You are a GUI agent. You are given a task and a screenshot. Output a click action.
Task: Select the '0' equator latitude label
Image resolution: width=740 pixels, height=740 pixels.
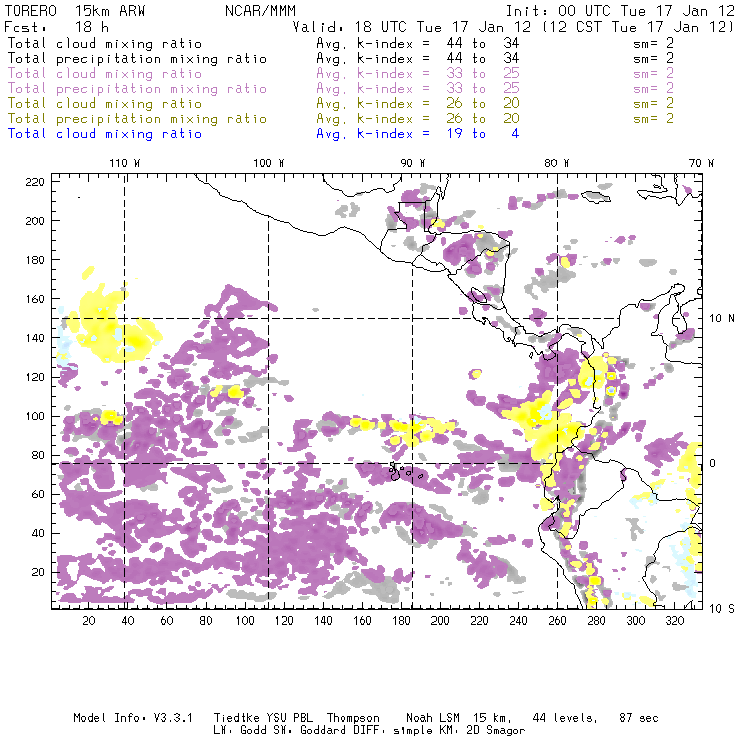click(713, 463)
